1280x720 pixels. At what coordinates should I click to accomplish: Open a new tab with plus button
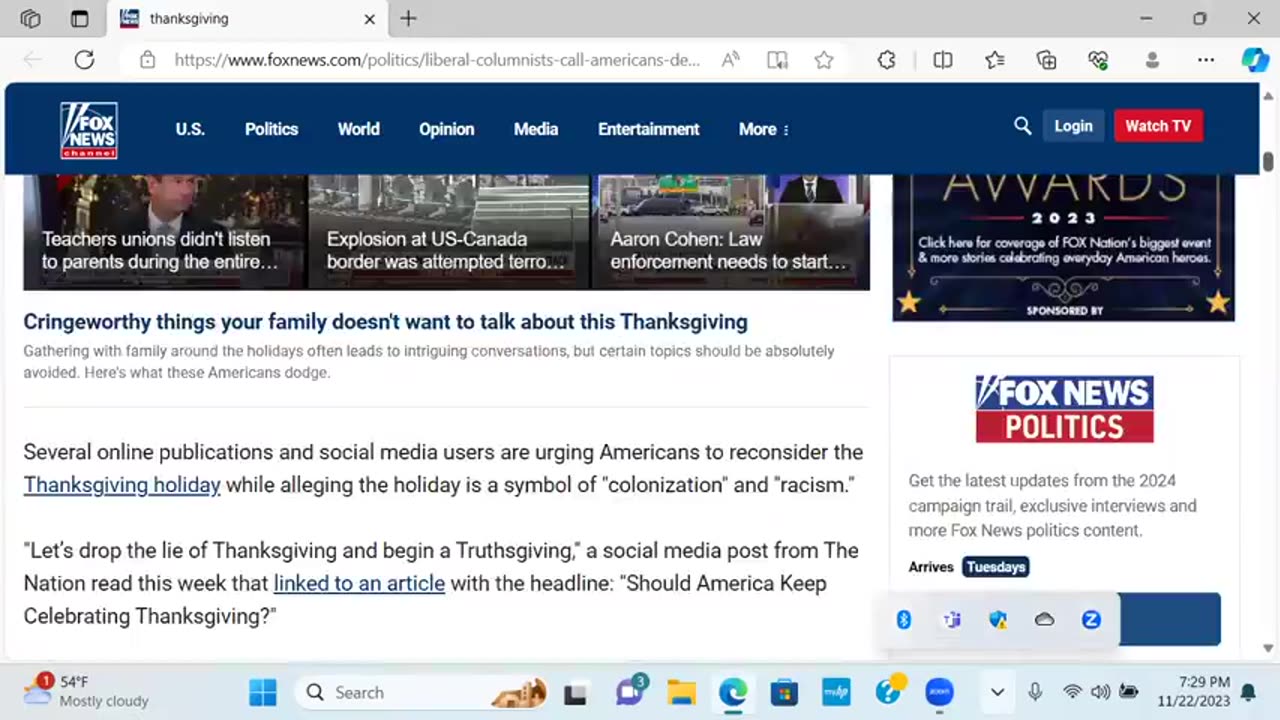tap(408, 18)
